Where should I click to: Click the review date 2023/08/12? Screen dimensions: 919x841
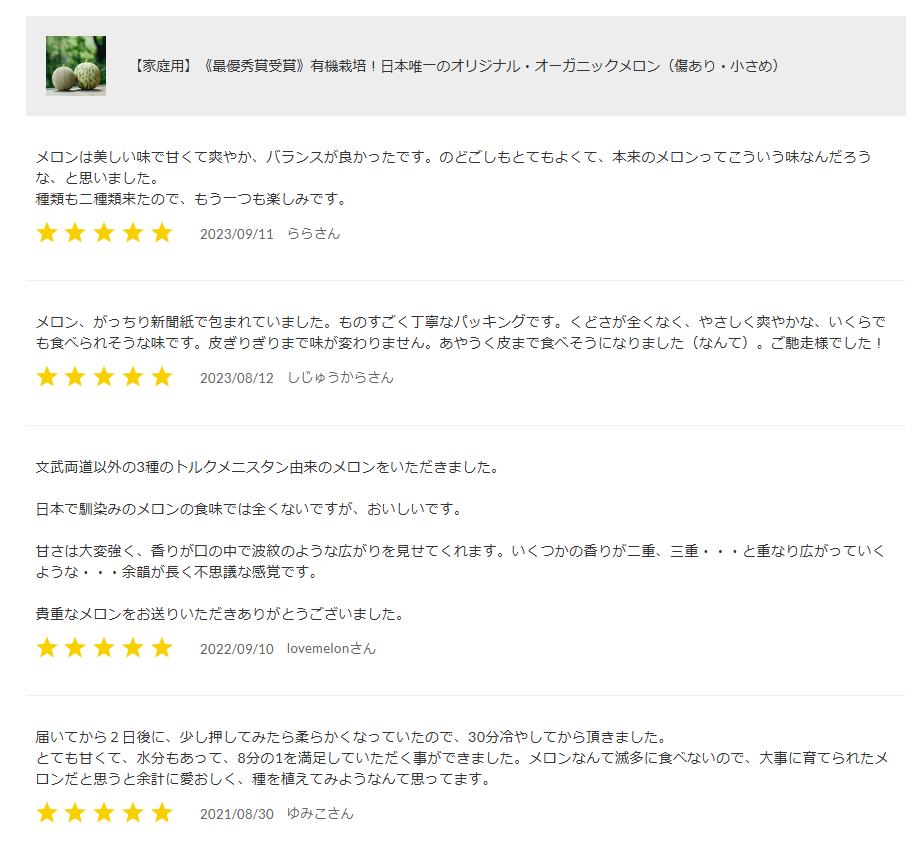click(x=236, y=378)
